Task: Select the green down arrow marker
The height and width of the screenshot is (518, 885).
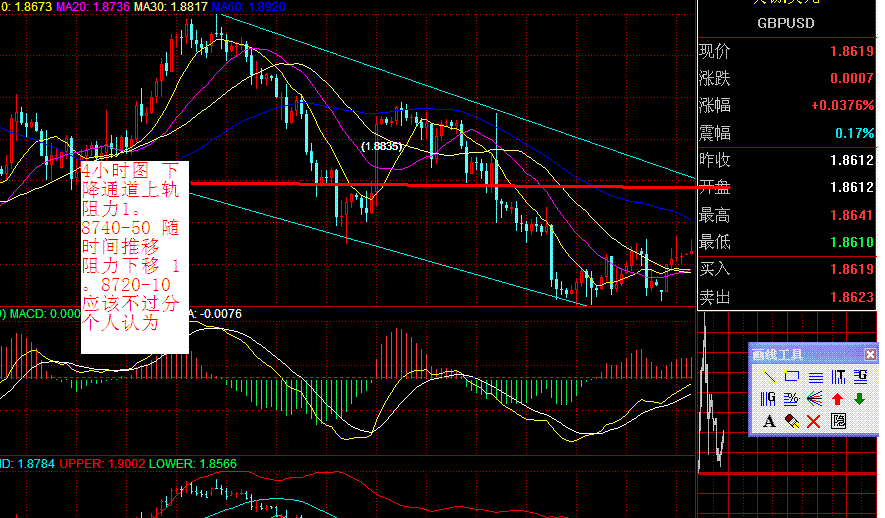Action: [x=860, y=399]
